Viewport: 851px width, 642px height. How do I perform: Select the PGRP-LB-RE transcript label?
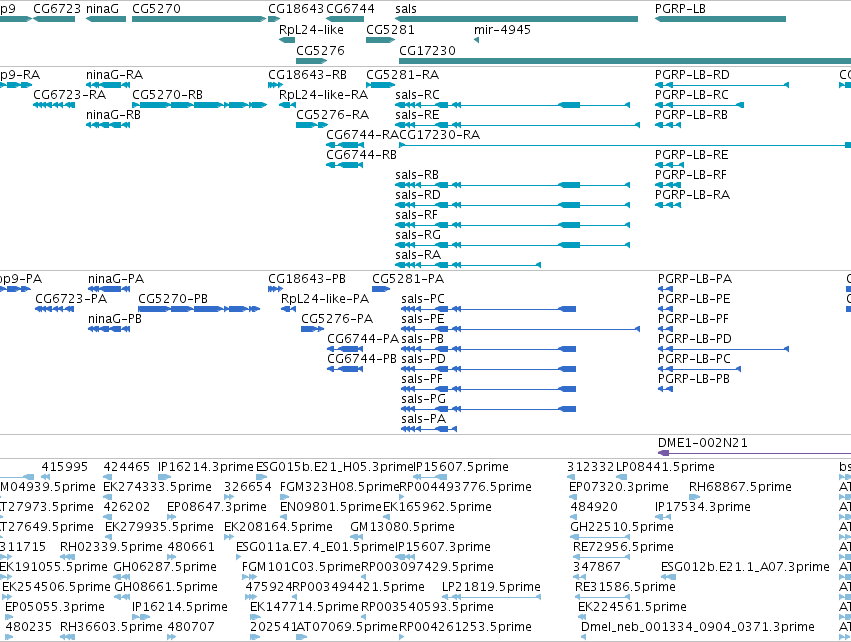(691, 155)
